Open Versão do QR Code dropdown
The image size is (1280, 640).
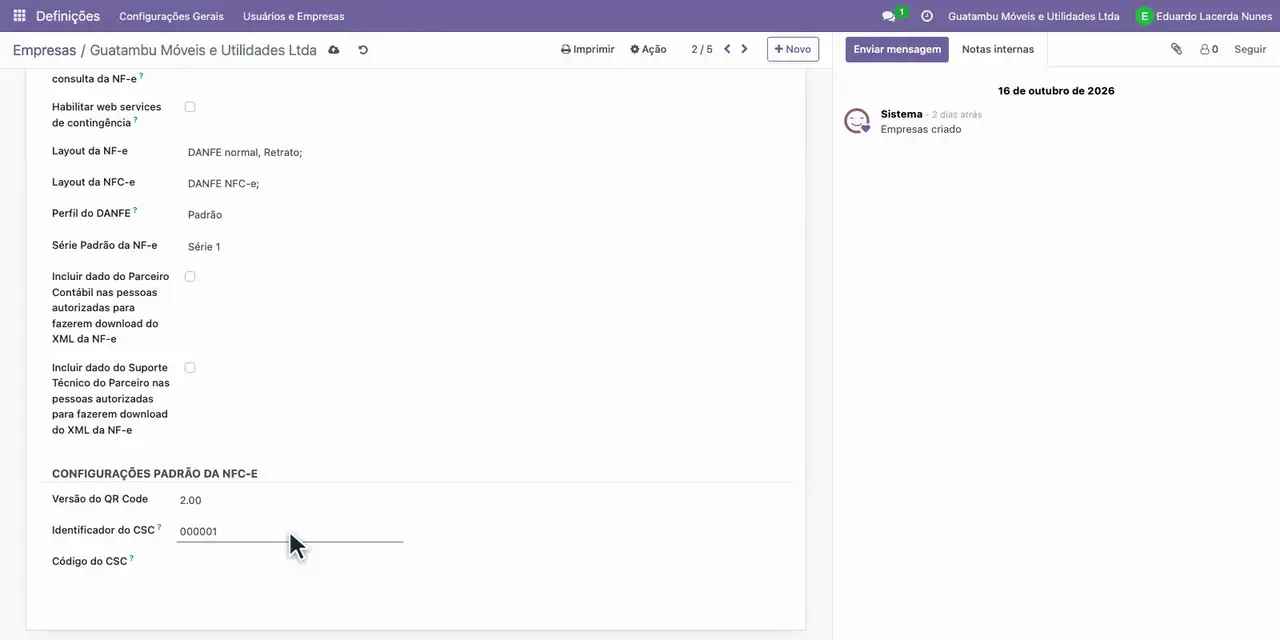(290, 500)
